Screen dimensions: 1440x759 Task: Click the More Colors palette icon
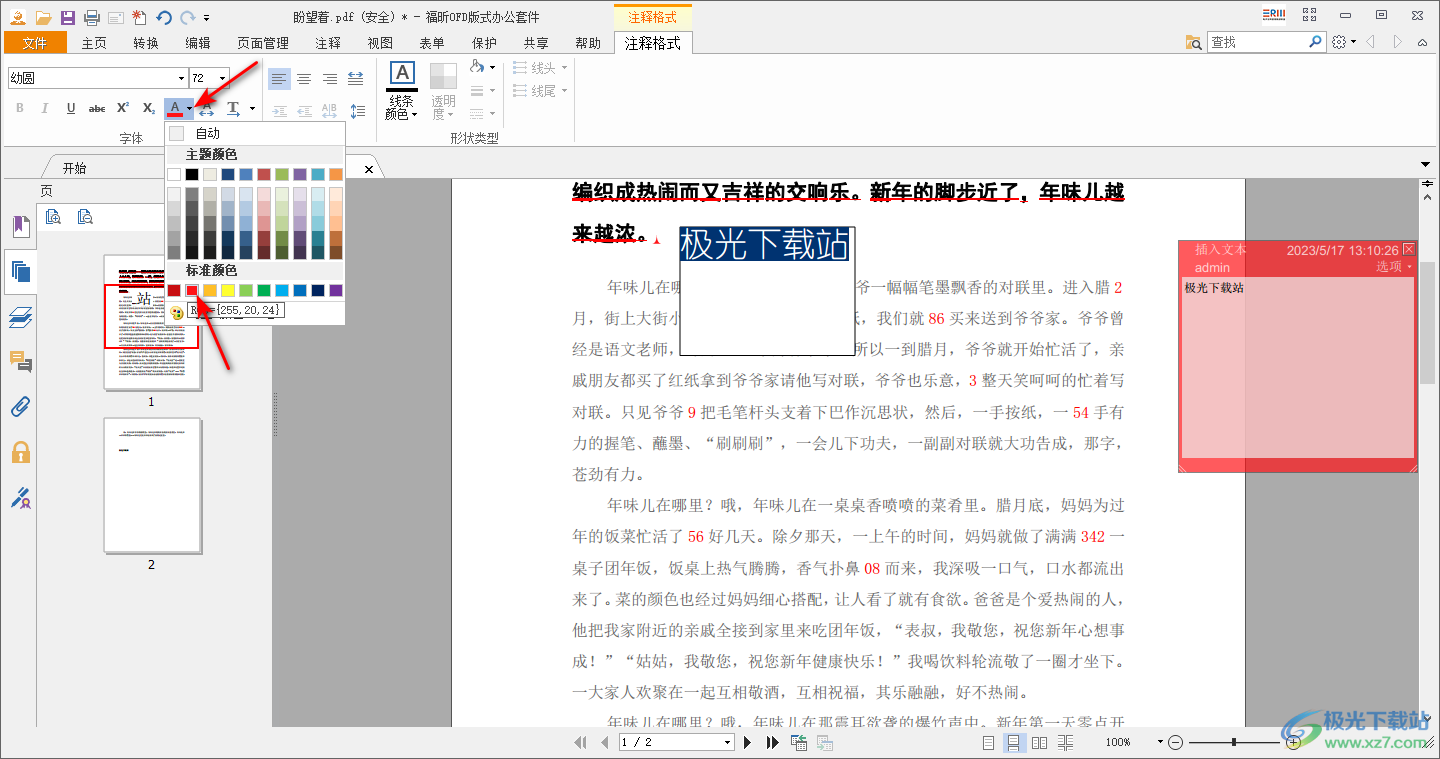[177, 312]
